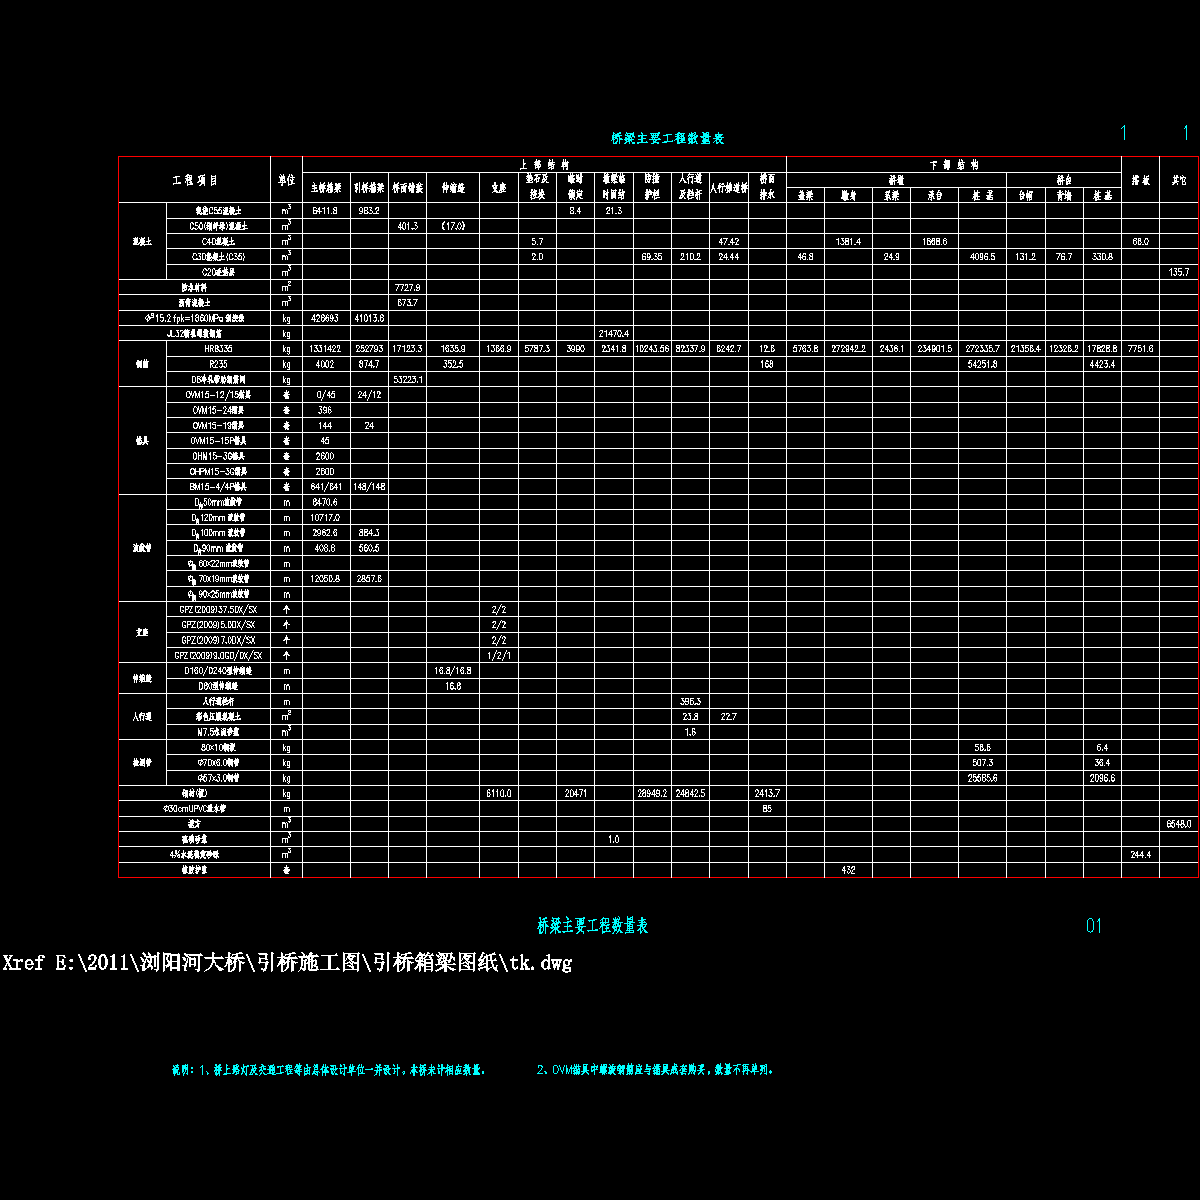Click the Xref E:\2011 tk.dwg path text

tap(287, 964)
